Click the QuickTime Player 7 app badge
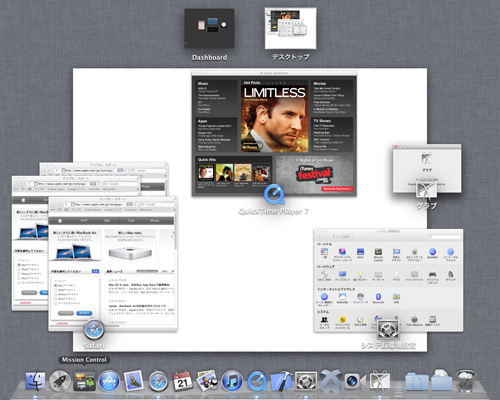The width and height of the screenshot is (500, 400). pyautogui.click(x=274, y=195)
